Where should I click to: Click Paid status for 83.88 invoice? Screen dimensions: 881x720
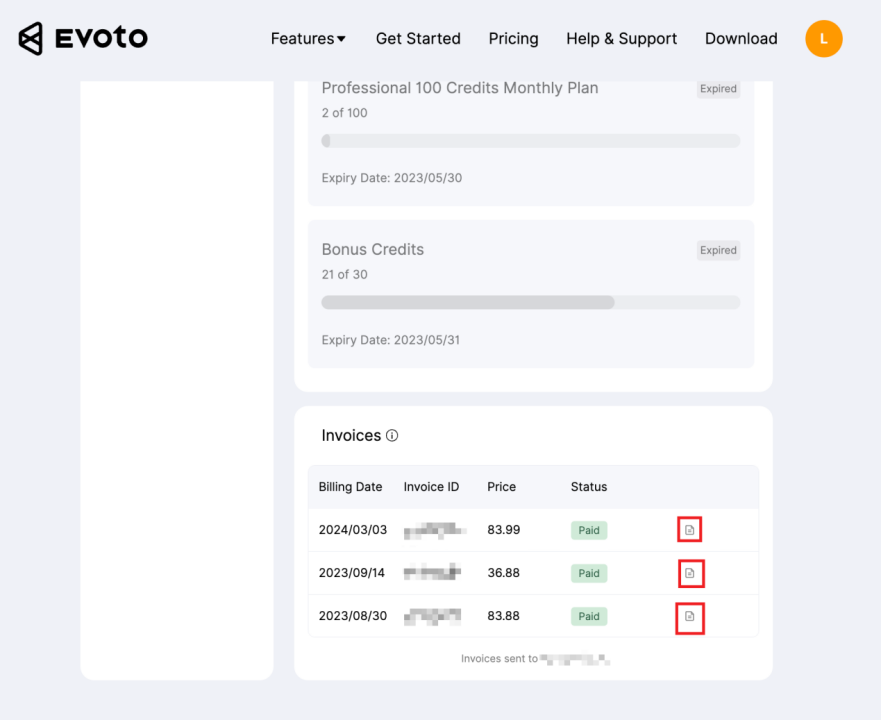pyautogui.click(x=589, y=616)
